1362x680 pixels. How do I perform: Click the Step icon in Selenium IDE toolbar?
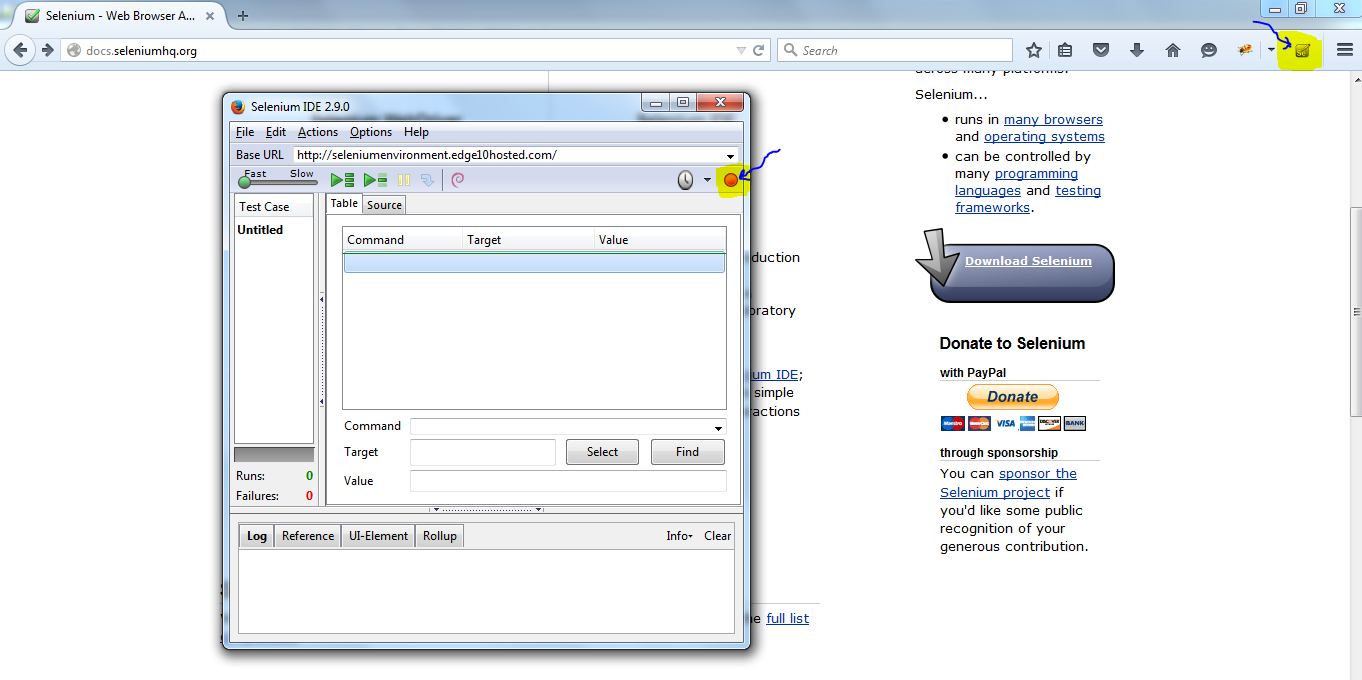pos(427,180)
